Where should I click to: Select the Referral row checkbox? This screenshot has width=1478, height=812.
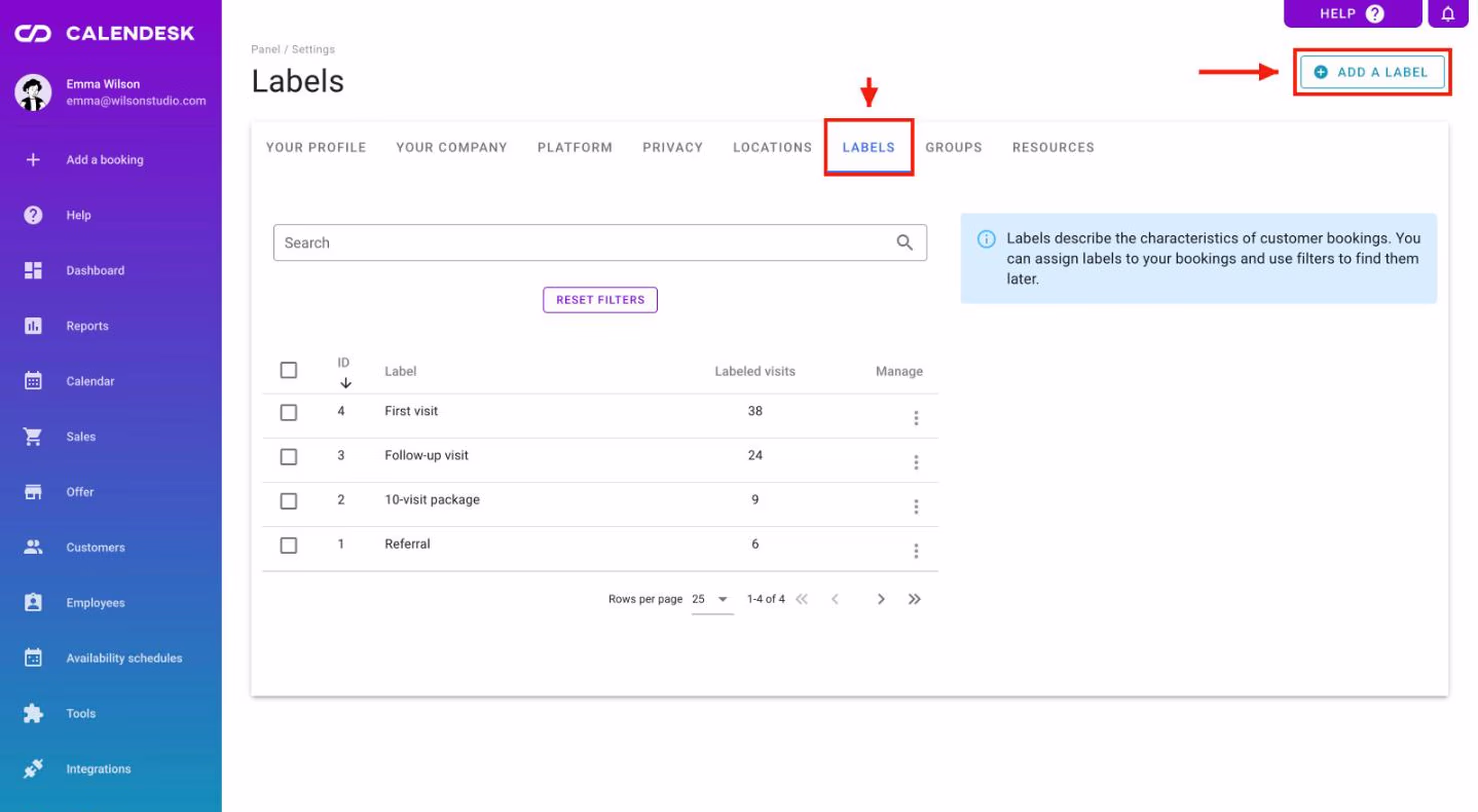[289, 545]
